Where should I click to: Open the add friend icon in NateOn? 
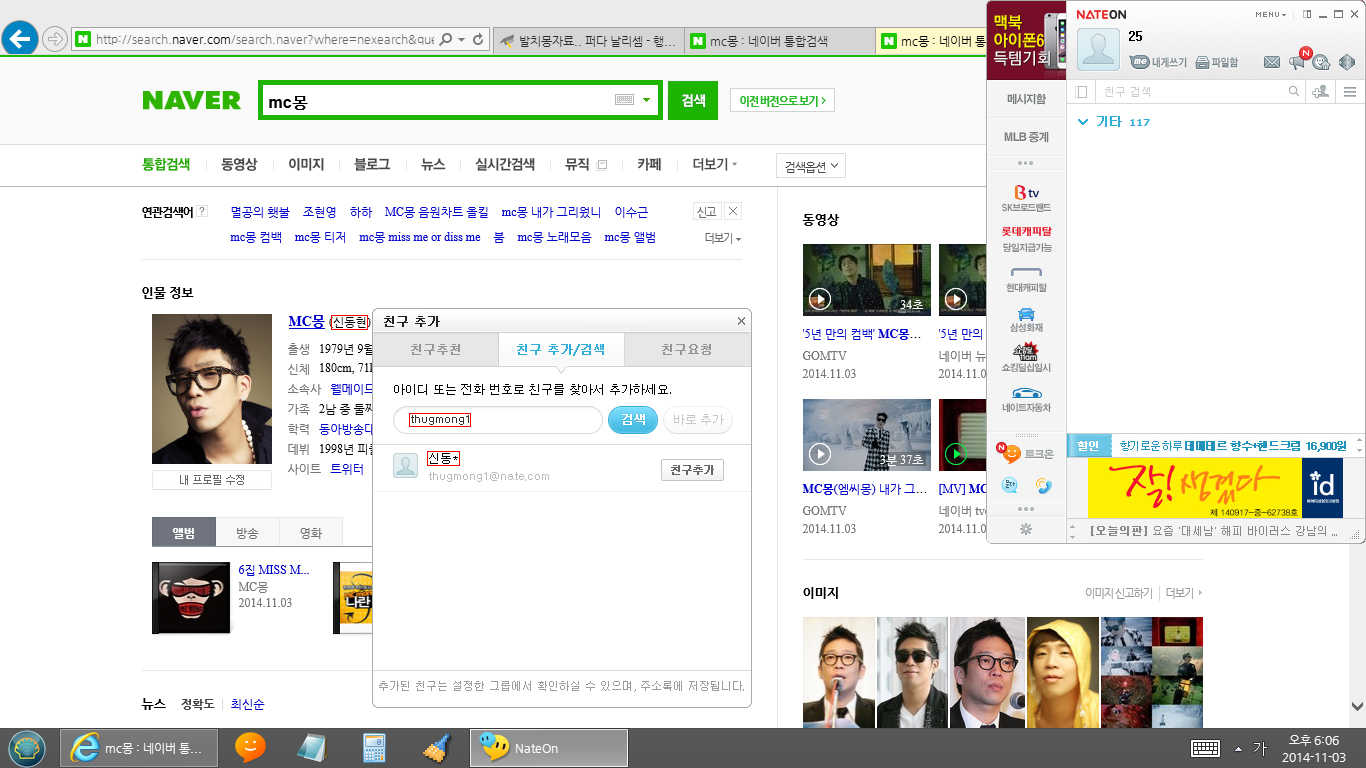coord(1321,91)
